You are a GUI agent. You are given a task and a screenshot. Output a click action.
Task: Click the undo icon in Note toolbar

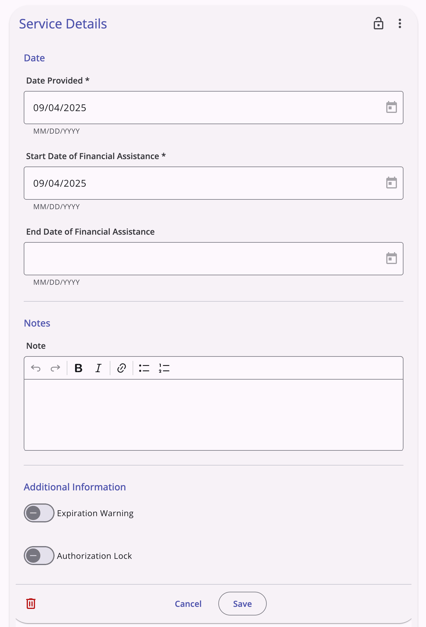(36, 368)
